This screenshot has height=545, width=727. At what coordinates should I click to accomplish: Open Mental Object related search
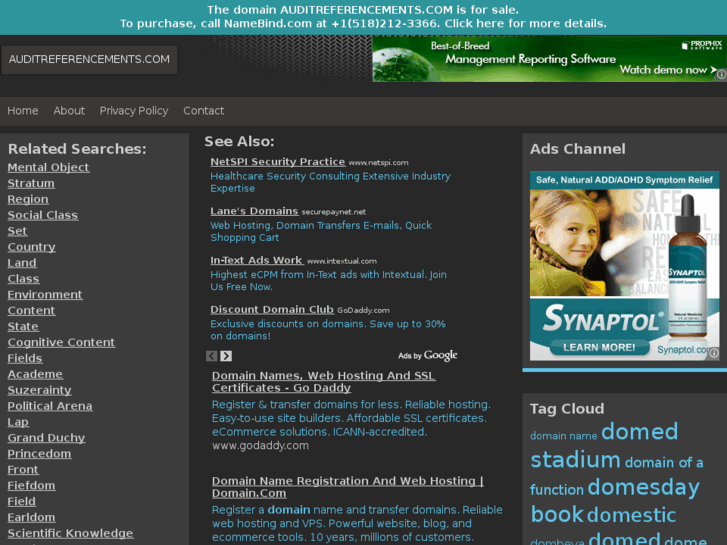click(x=48, y=167)
